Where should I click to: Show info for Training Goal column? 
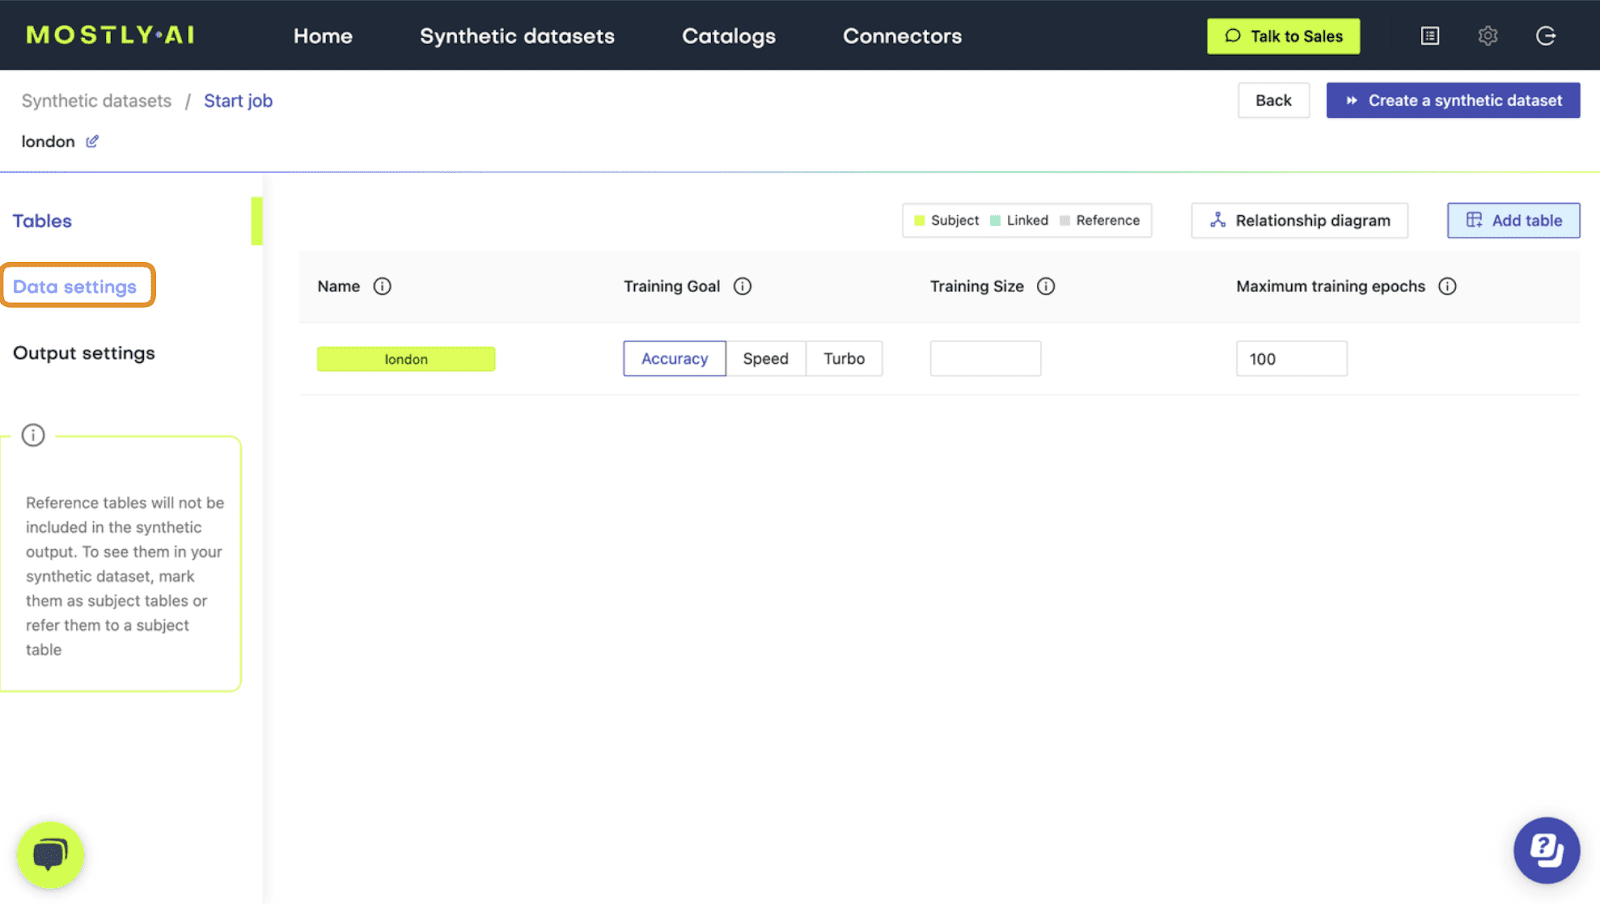[742, 286]
